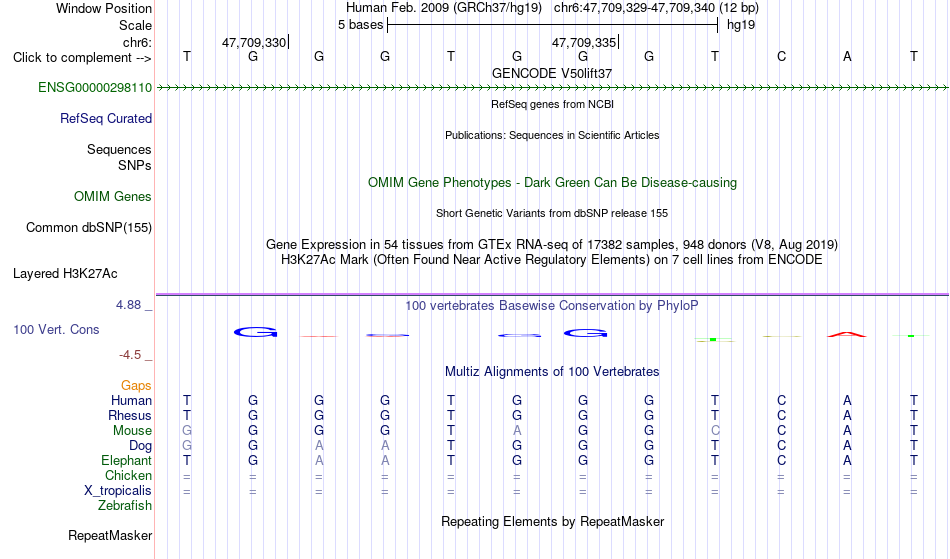
Task: Click 'Short Genetic Variants from dbSNP release 155'
Action: (552, 213)
